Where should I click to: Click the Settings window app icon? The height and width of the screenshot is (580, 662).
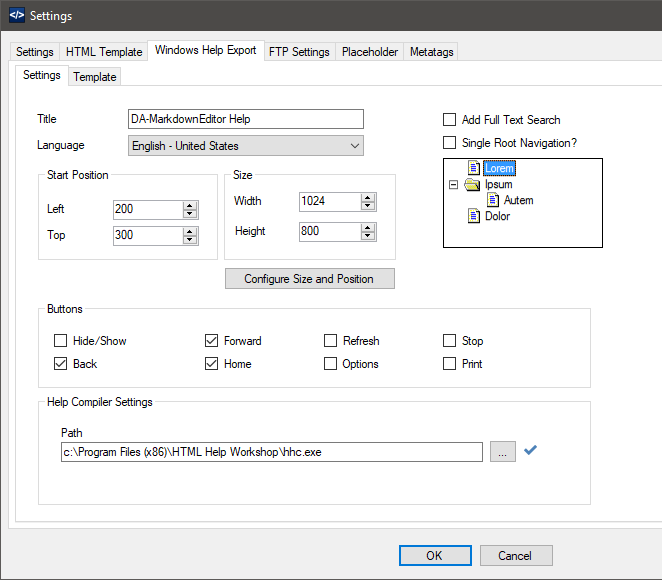17,16
